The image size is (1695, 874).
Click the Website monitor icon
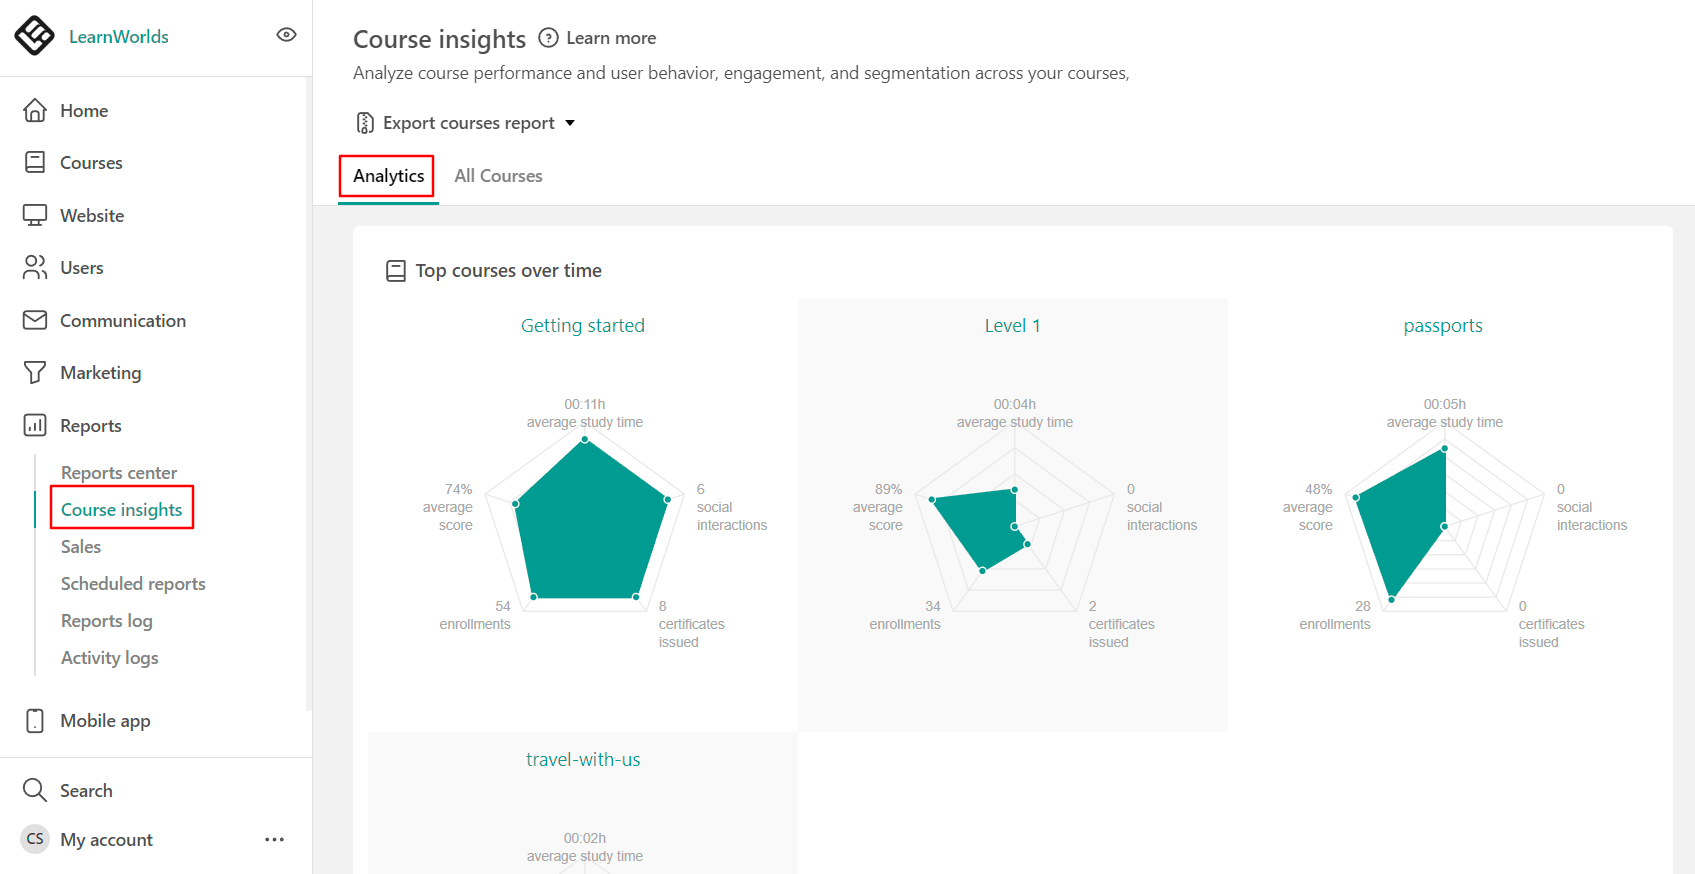[35, 215]
